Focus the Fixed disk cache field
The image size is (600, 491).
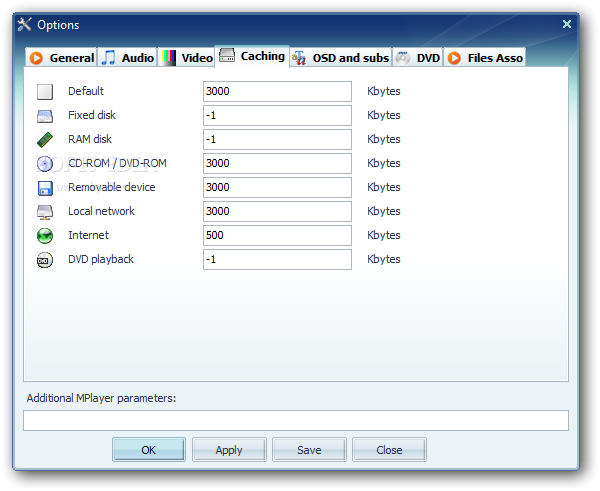click(x=277, y=116)
